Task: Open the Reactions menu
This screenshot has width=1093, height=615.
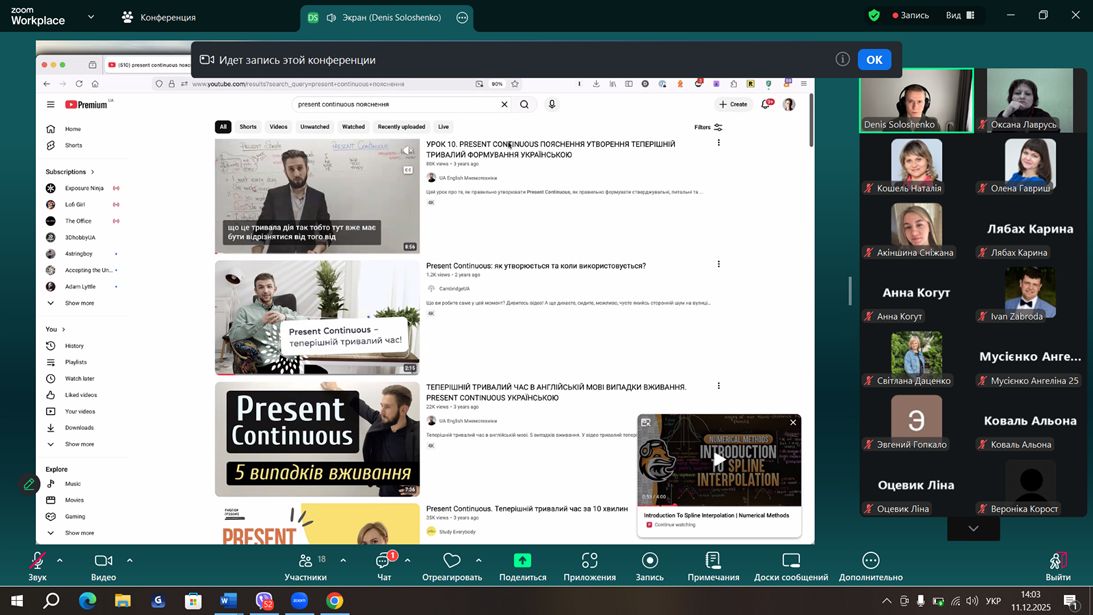Action: 451,561
